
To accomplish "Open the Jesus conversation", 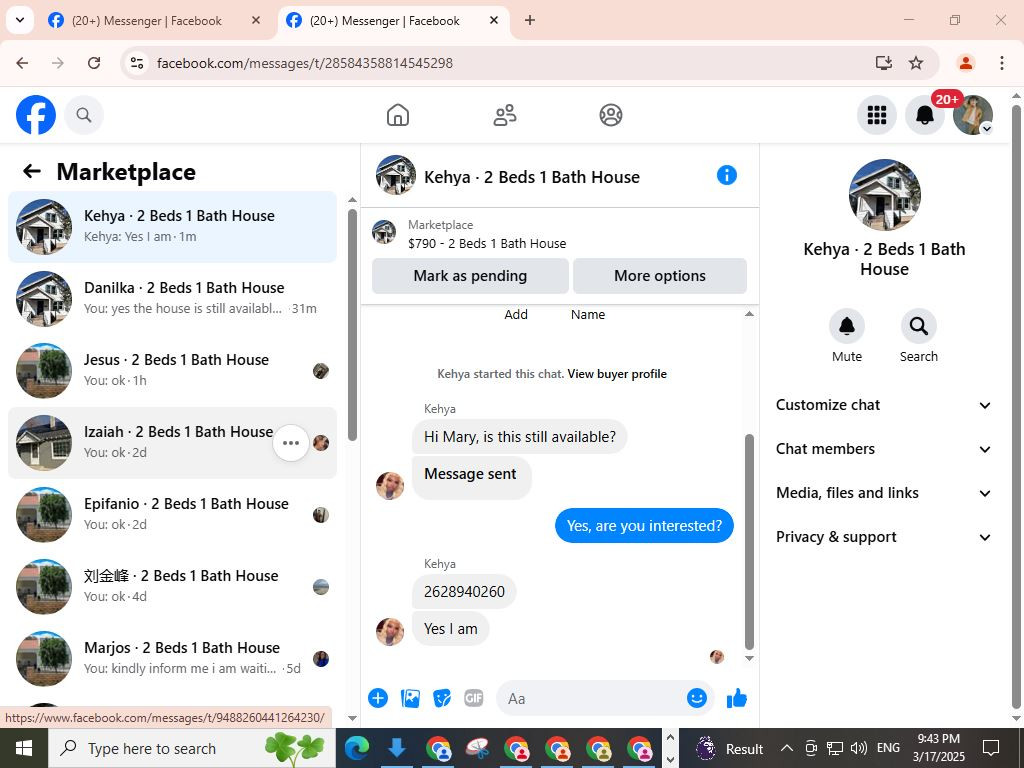I will point(172,370).
